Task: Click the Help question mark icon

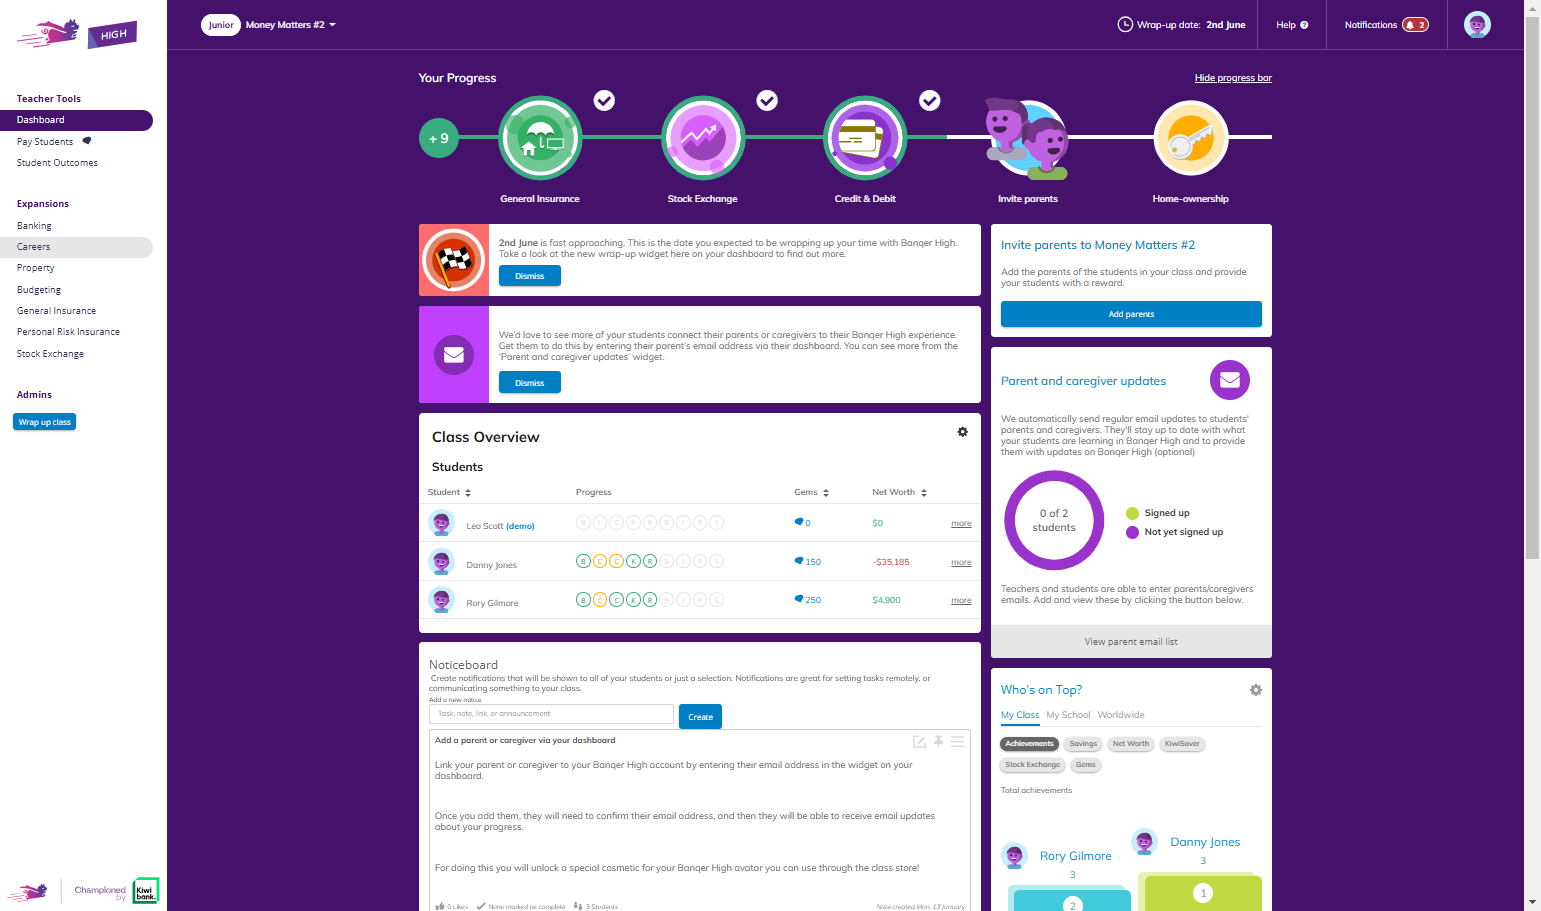Action: click(x=1304, y=25)
